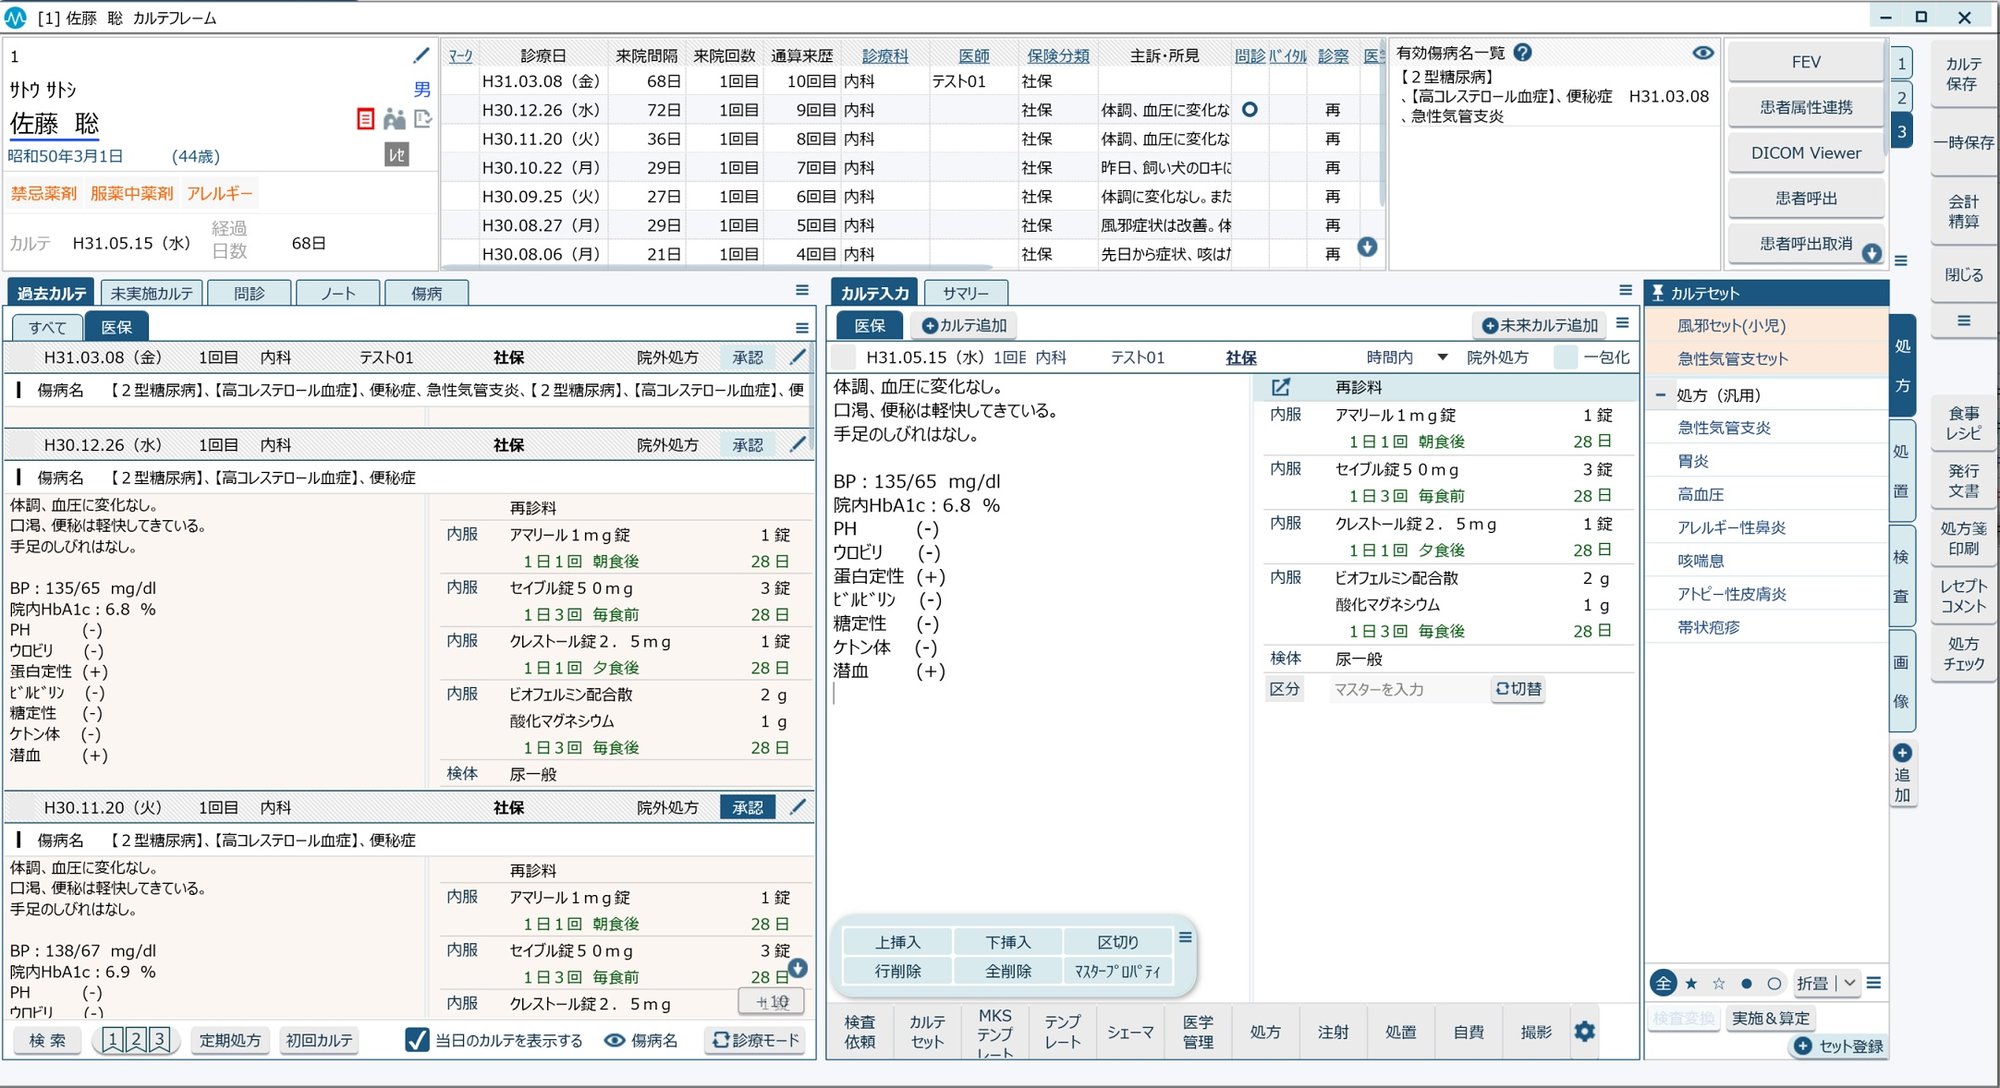Edit the H31.03.08 karte with its pencil icon

tap(798, 357)
